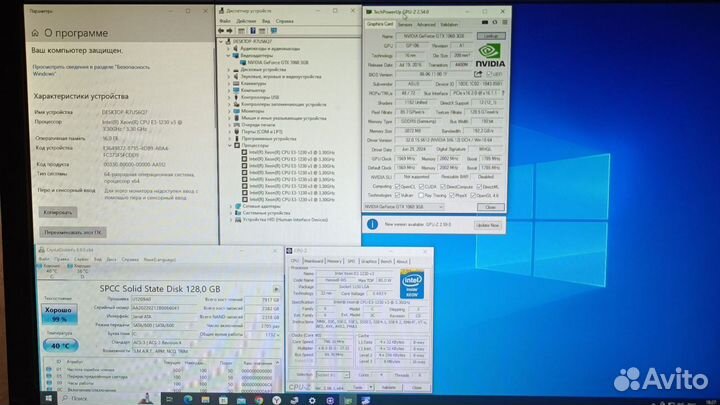
Task: Click the Копировать button in Settings
Action: click(x=58, y=212)
